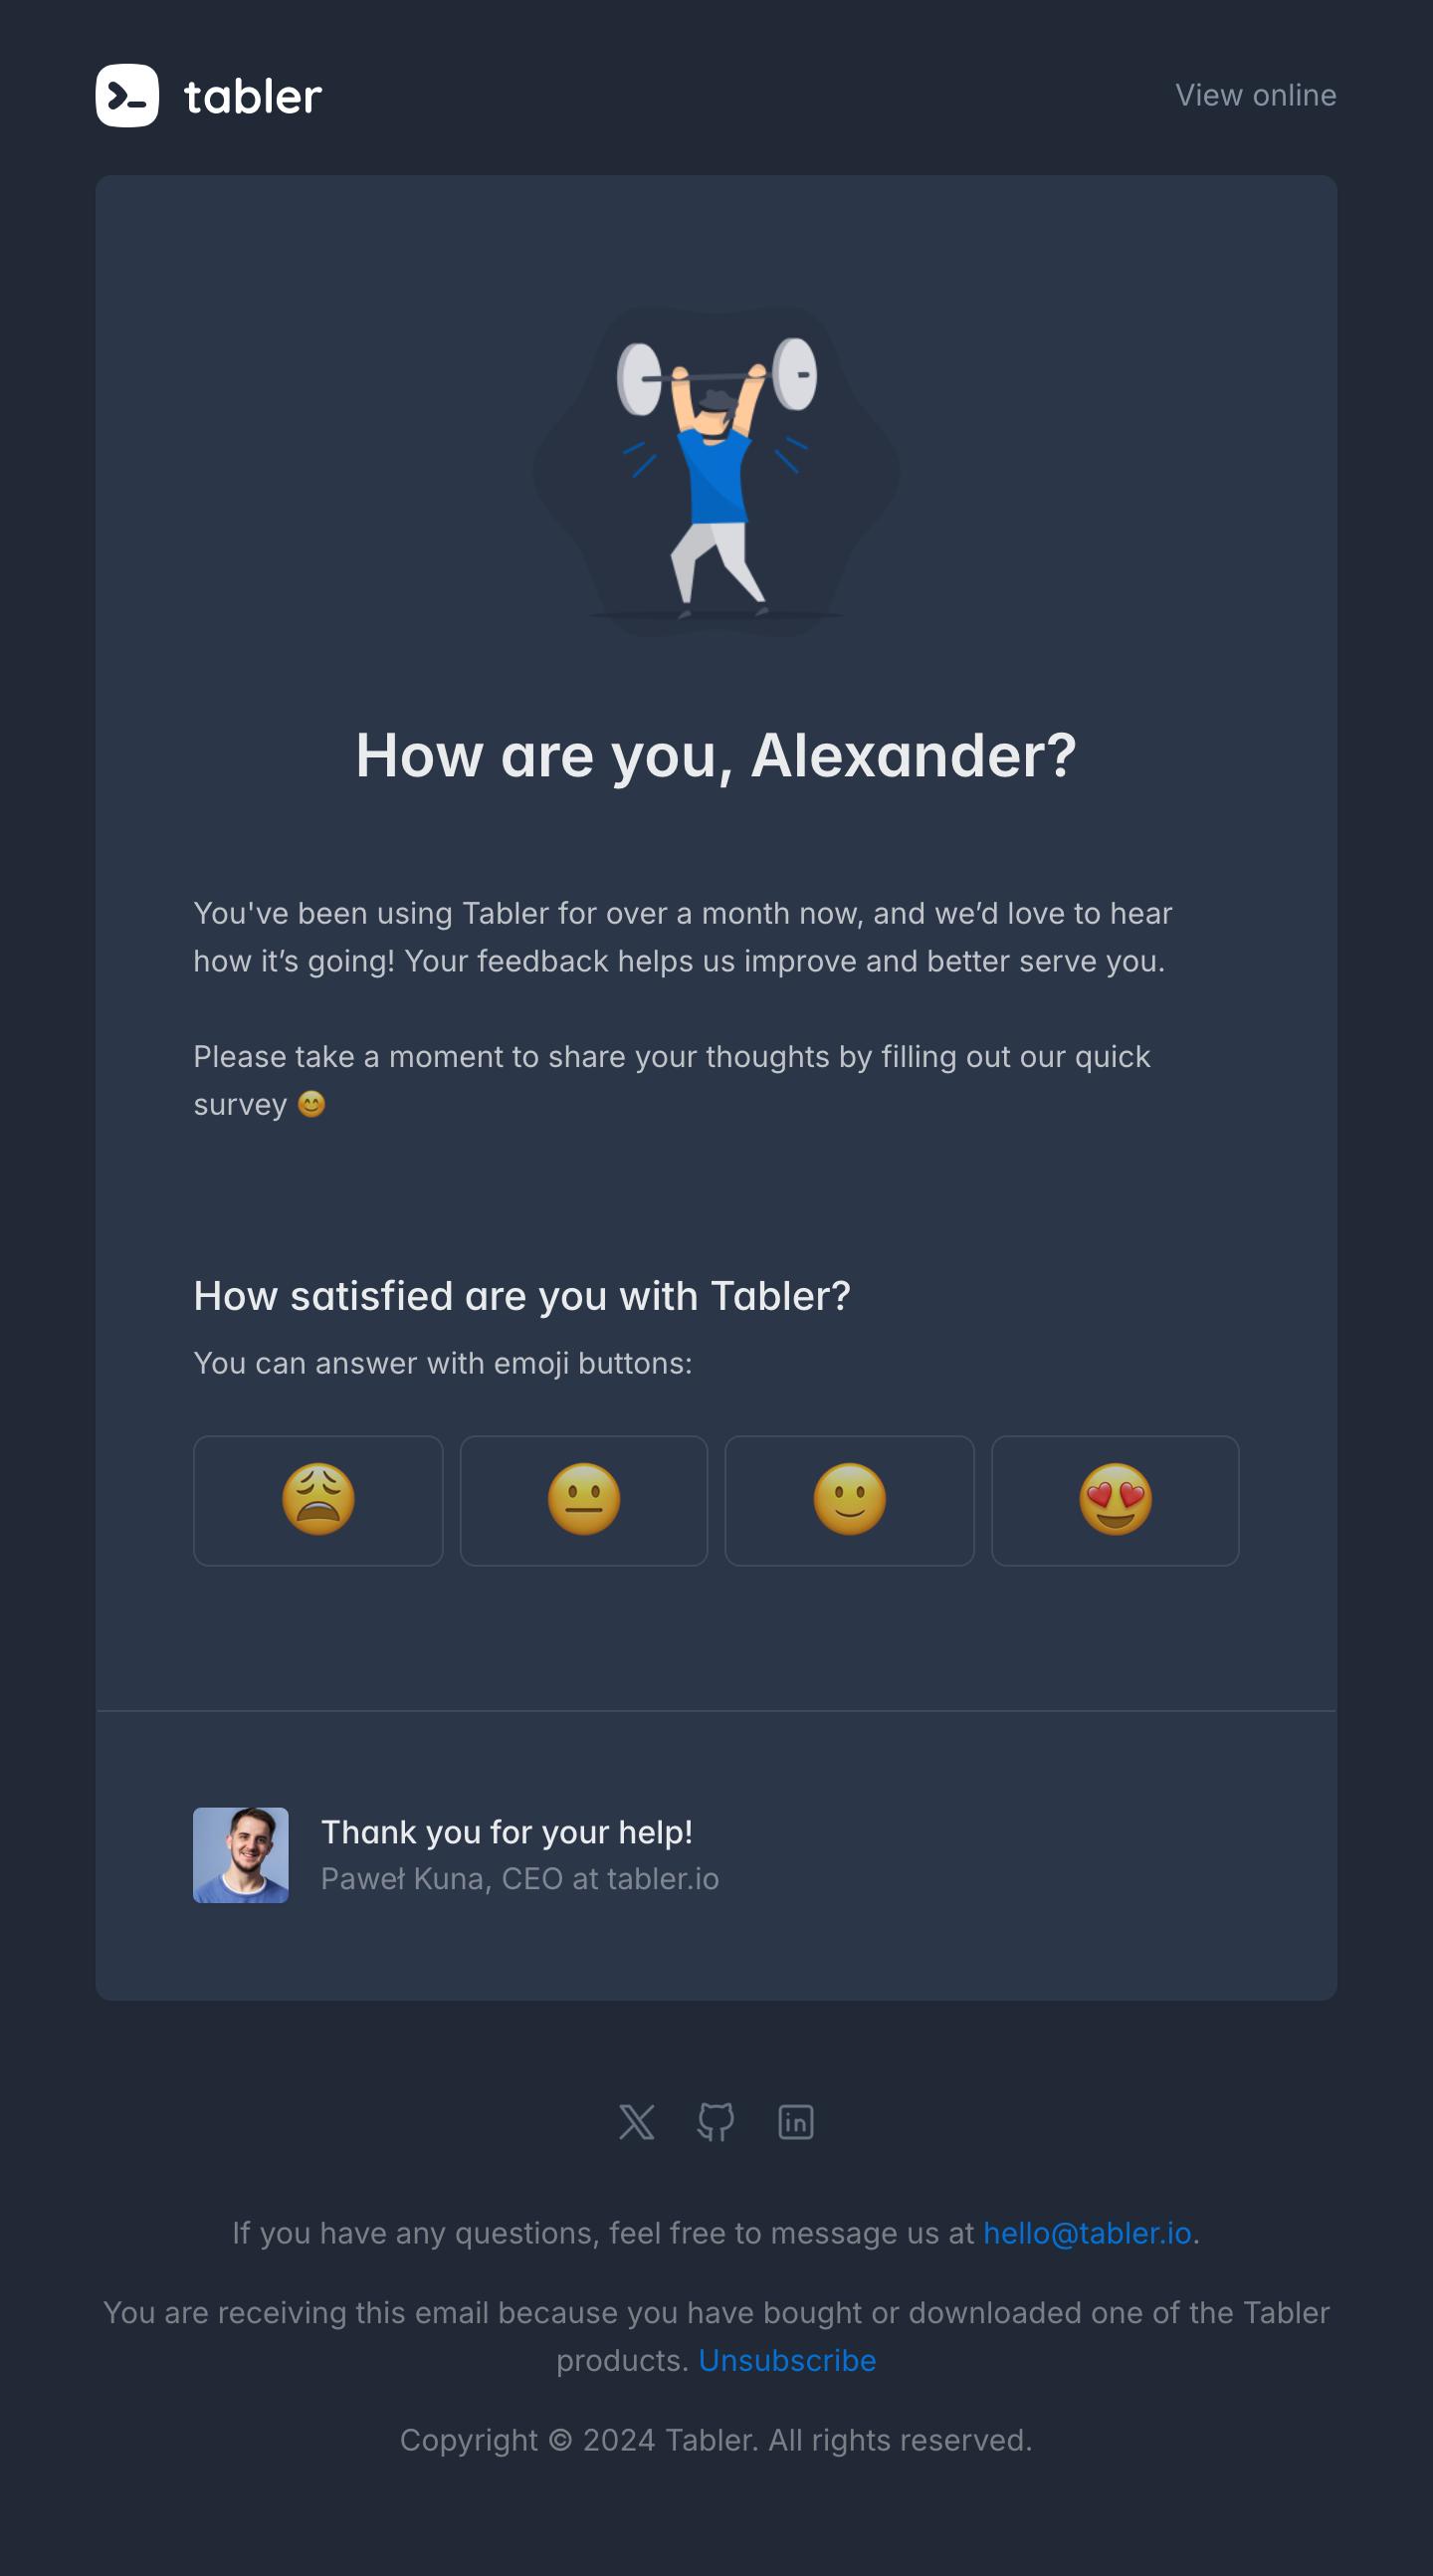Viewport: 1433px width, 2576px height.
Task: Click the weightlifter illustration
Action: click(x=716, y=470)
